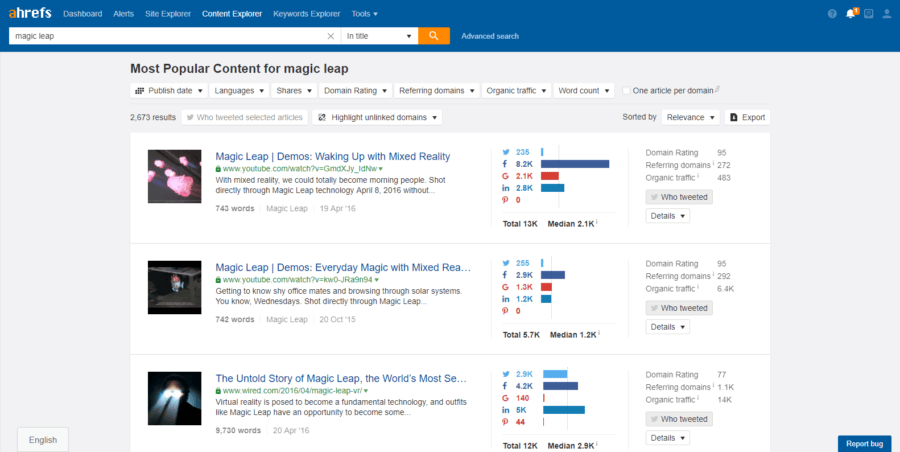The image size is (900, 452).
Task: Click the Advanced search link
Action: point(490,36)
